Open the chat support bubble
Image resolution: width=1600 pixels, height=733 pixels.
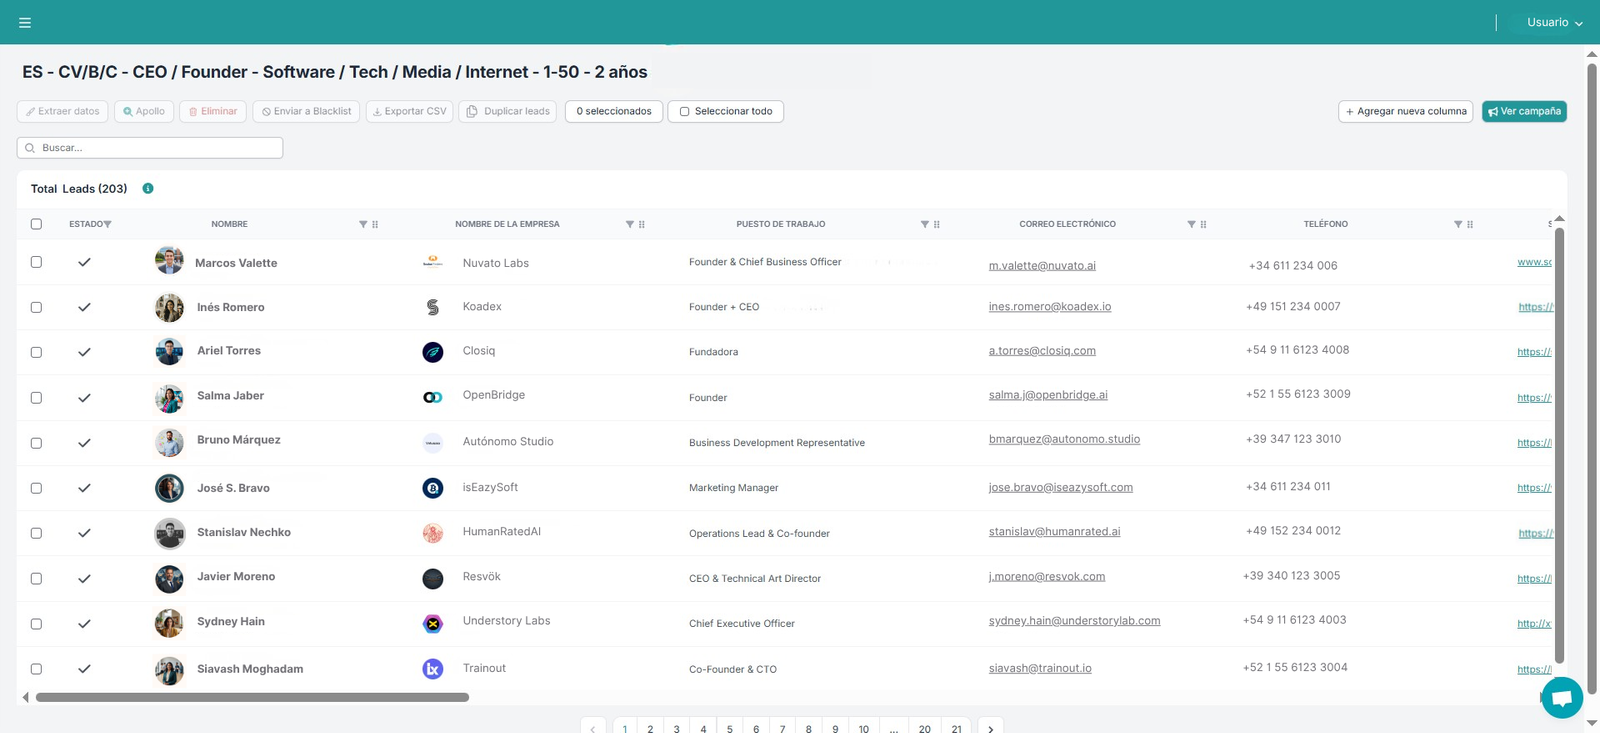click(x=1561, y=697)
